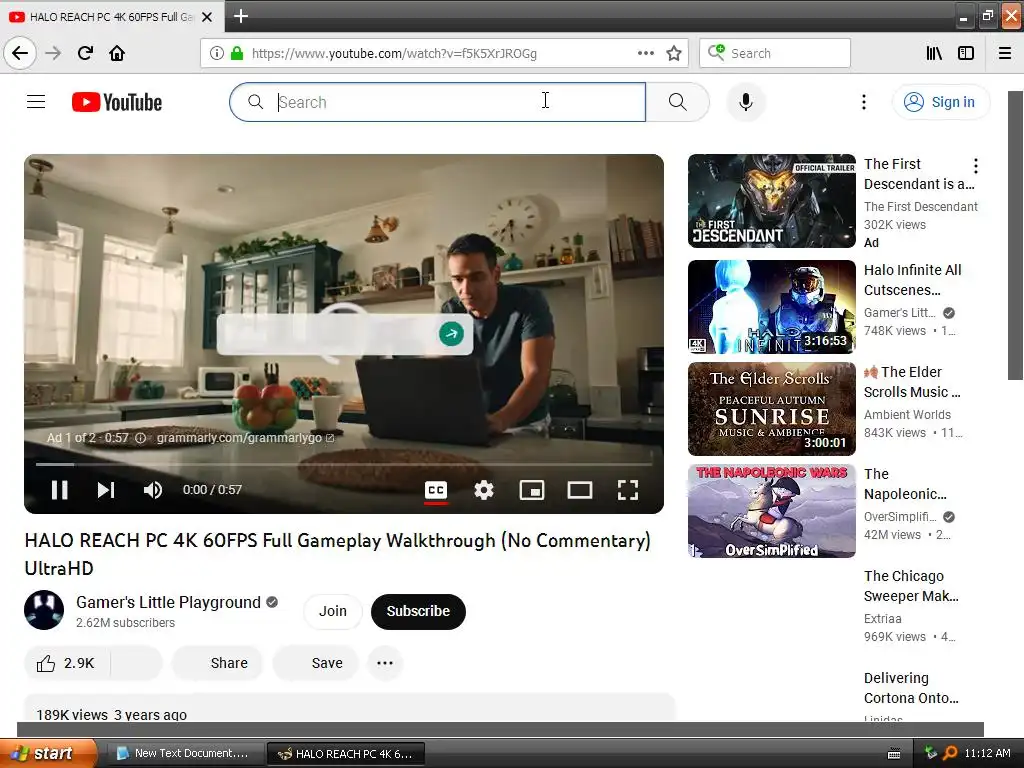Expand the description showing 189K views
The height and width of the screenshot is (768, 1024).
(x=349, y=708)
